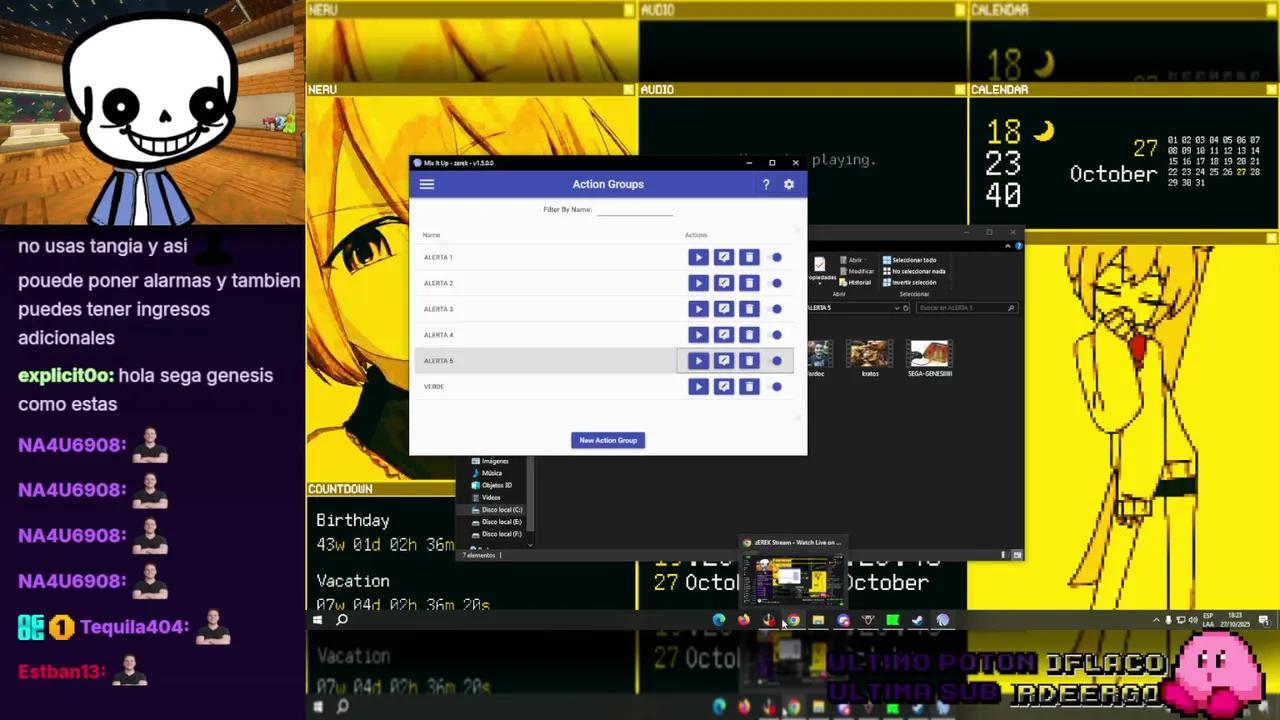Select the ALERTA 1 row name
The width and height of the screenshot is (1280, 720).
pyautogui.click(x=438, y=257)
